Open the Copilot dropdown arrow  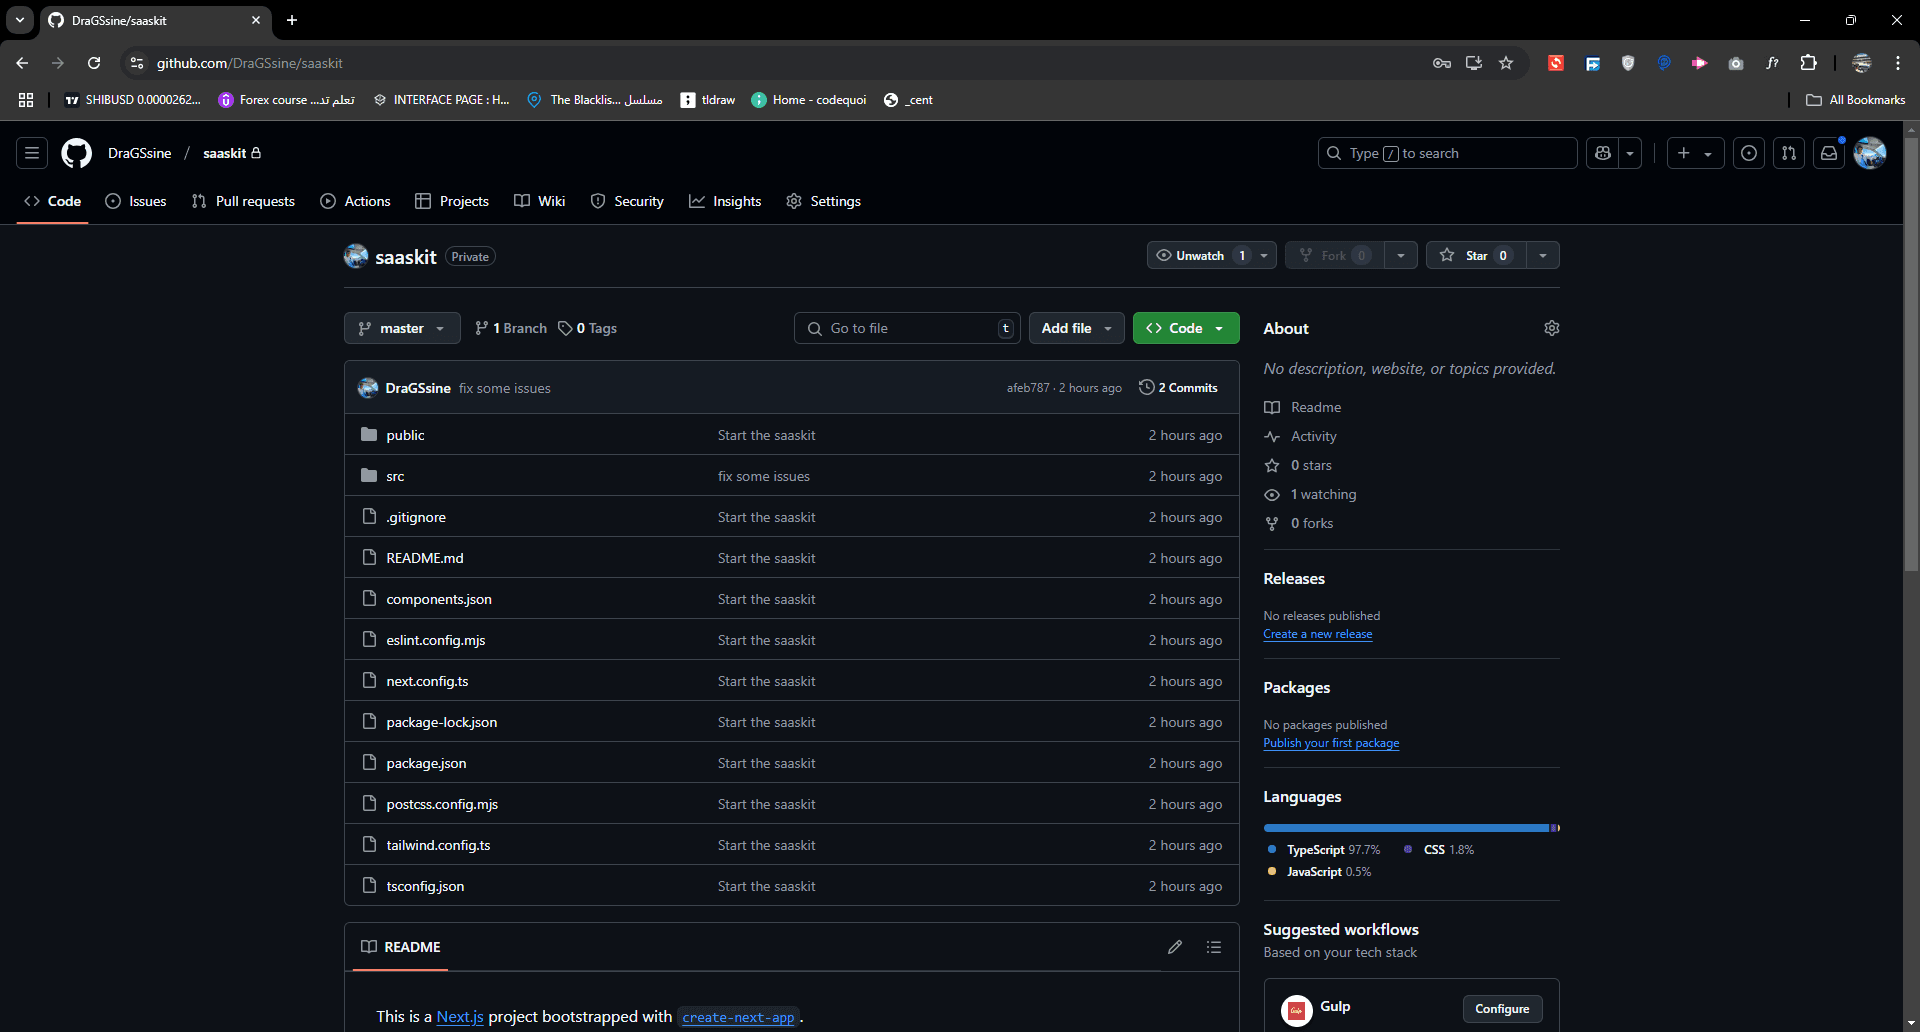click(1630, 153)
